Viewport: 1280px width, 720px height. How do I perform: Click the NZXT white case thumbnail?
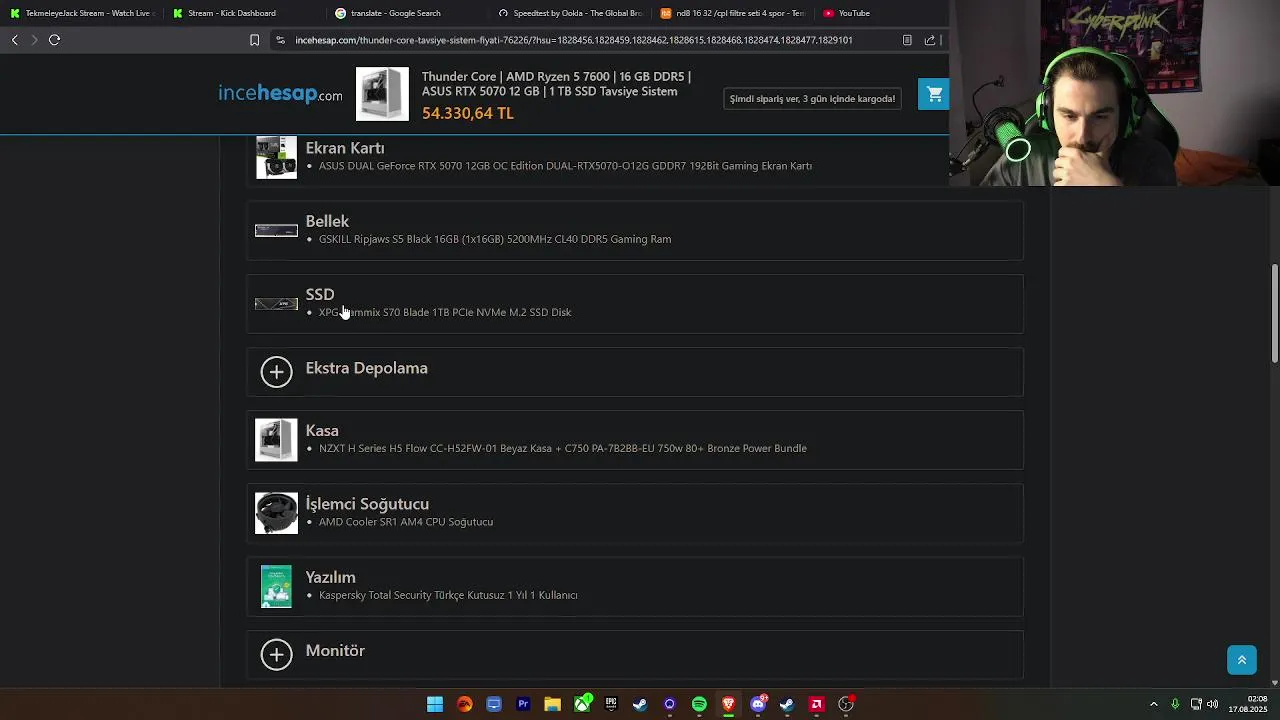tap(276, 440)
